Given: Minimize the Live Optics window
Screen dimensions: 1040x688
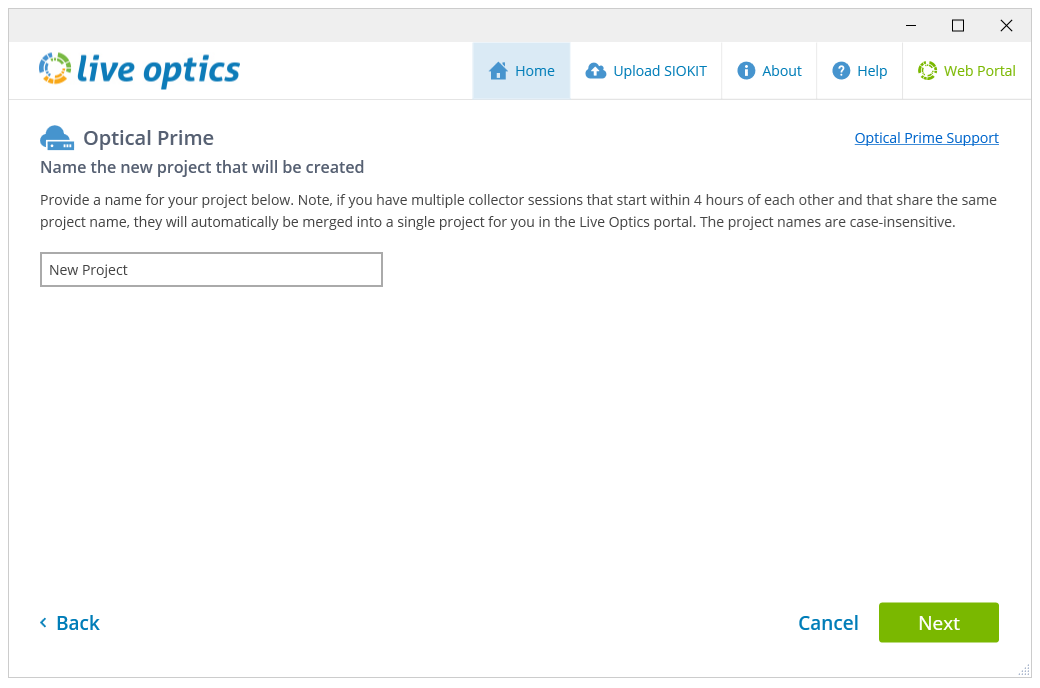Looking at the screenshot, I should click(x=911, y=26).
